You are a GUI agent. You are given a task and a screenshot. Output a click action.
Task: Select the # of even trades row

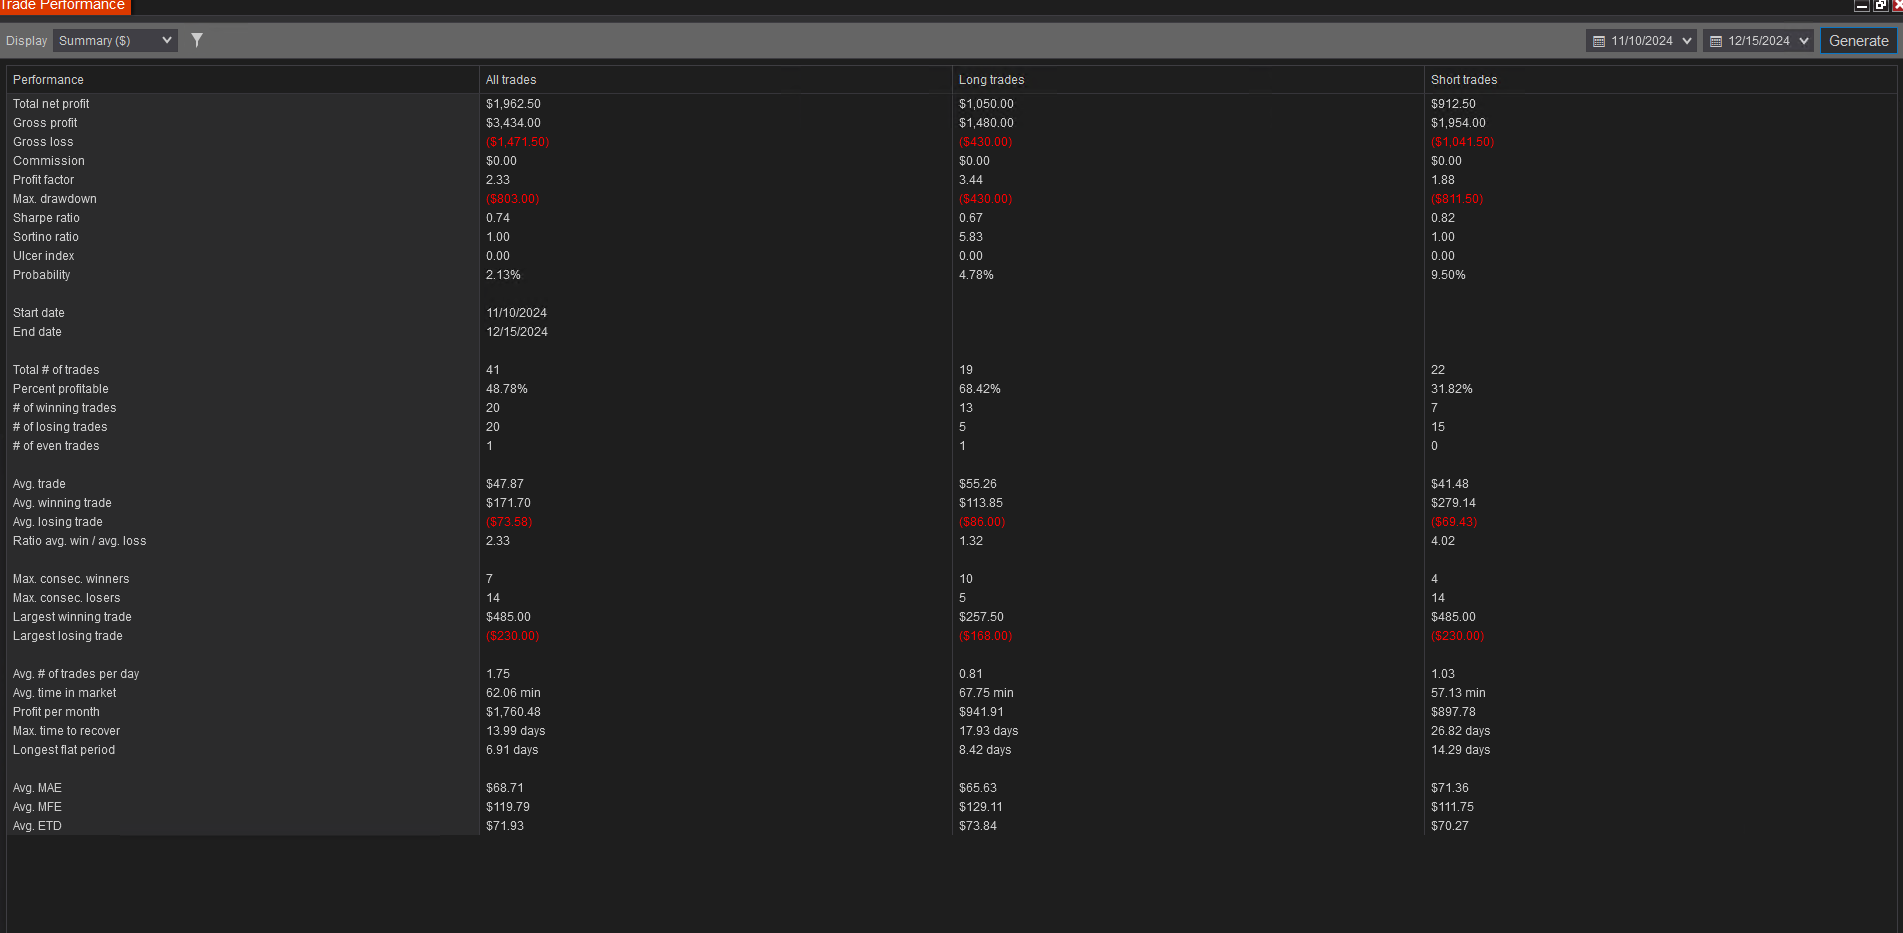pyautogui.click(x=56, y=446)
